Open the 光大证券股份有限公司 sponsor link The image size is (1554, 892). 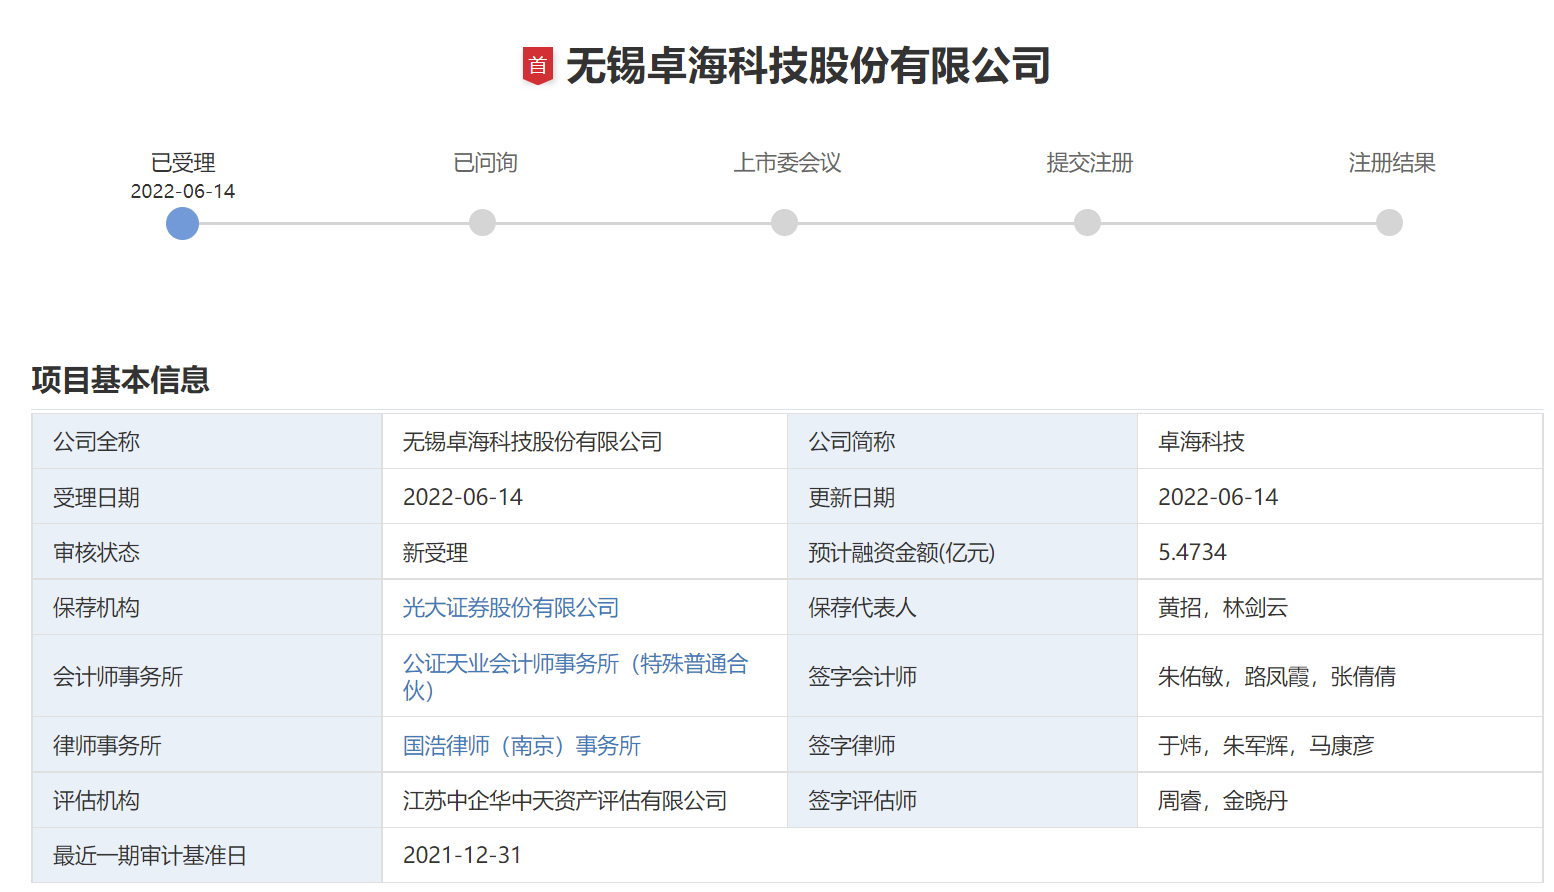click(511, 607)
